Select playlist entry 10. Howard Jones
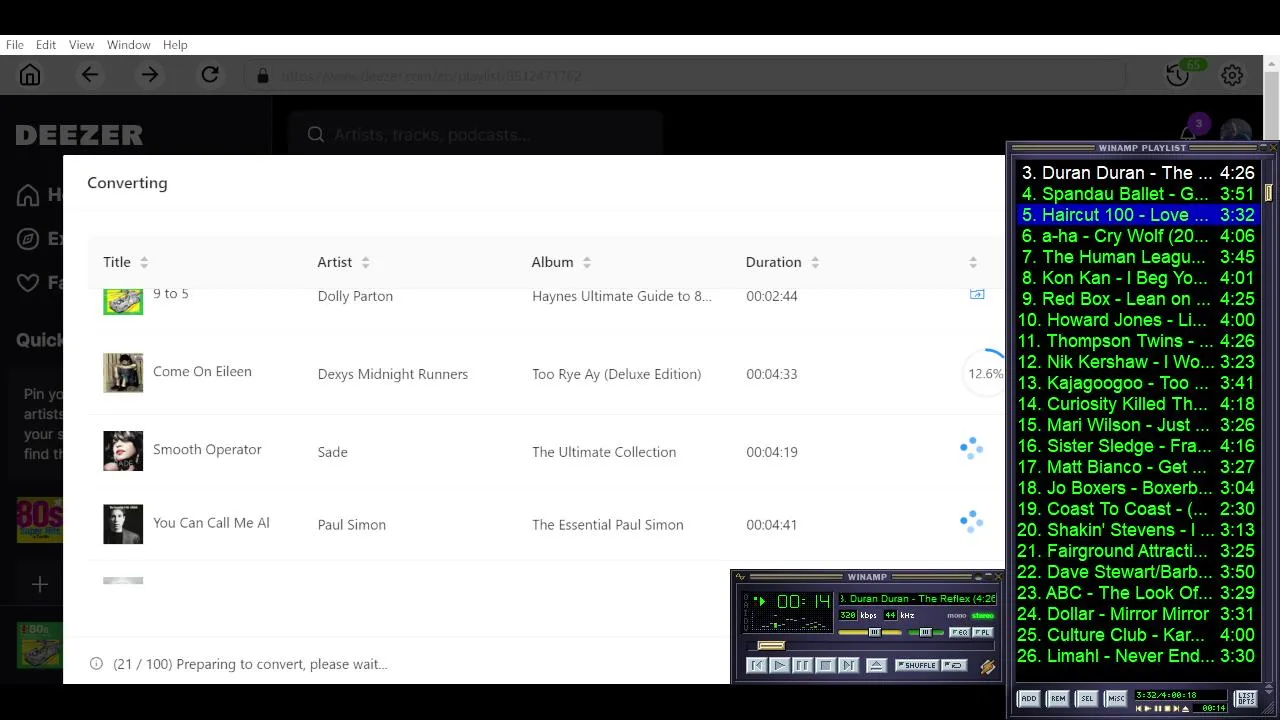This screenshot has width=1280, height=720. [x=1137, y=320]
